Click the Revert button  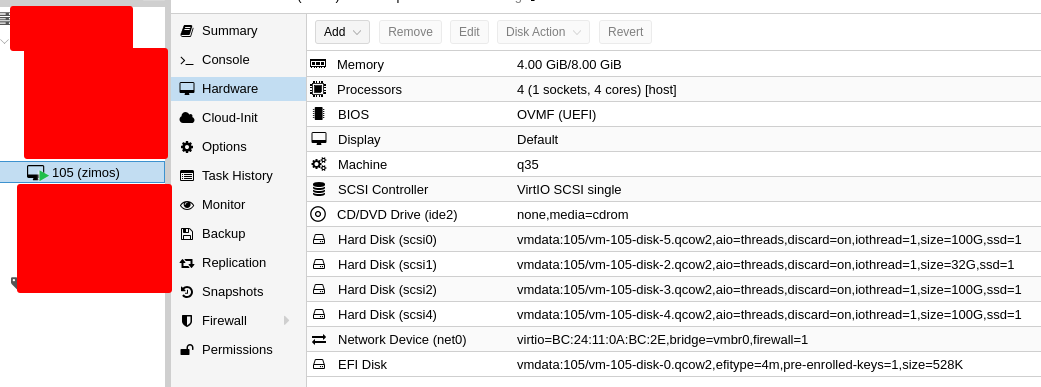point(625,32)
